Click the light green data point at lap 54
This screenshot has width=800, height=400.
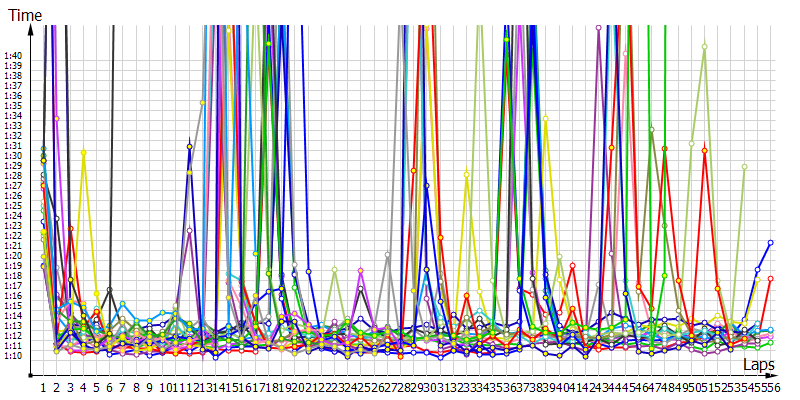point(744,167)
